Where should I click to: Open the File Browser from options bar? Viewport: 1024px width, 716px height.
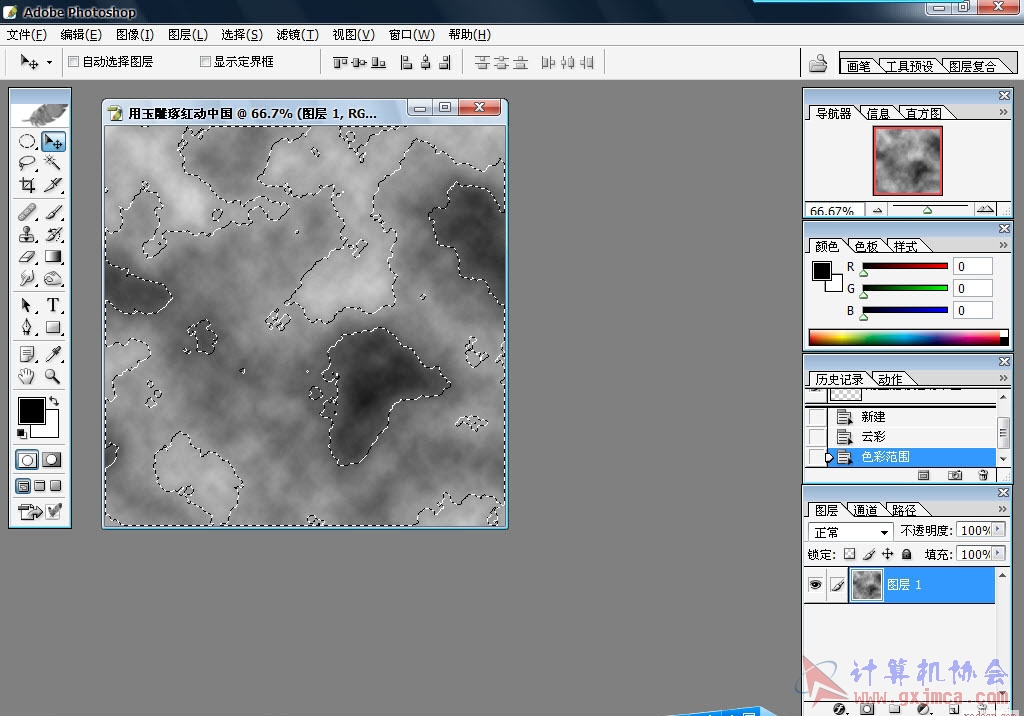818,63
